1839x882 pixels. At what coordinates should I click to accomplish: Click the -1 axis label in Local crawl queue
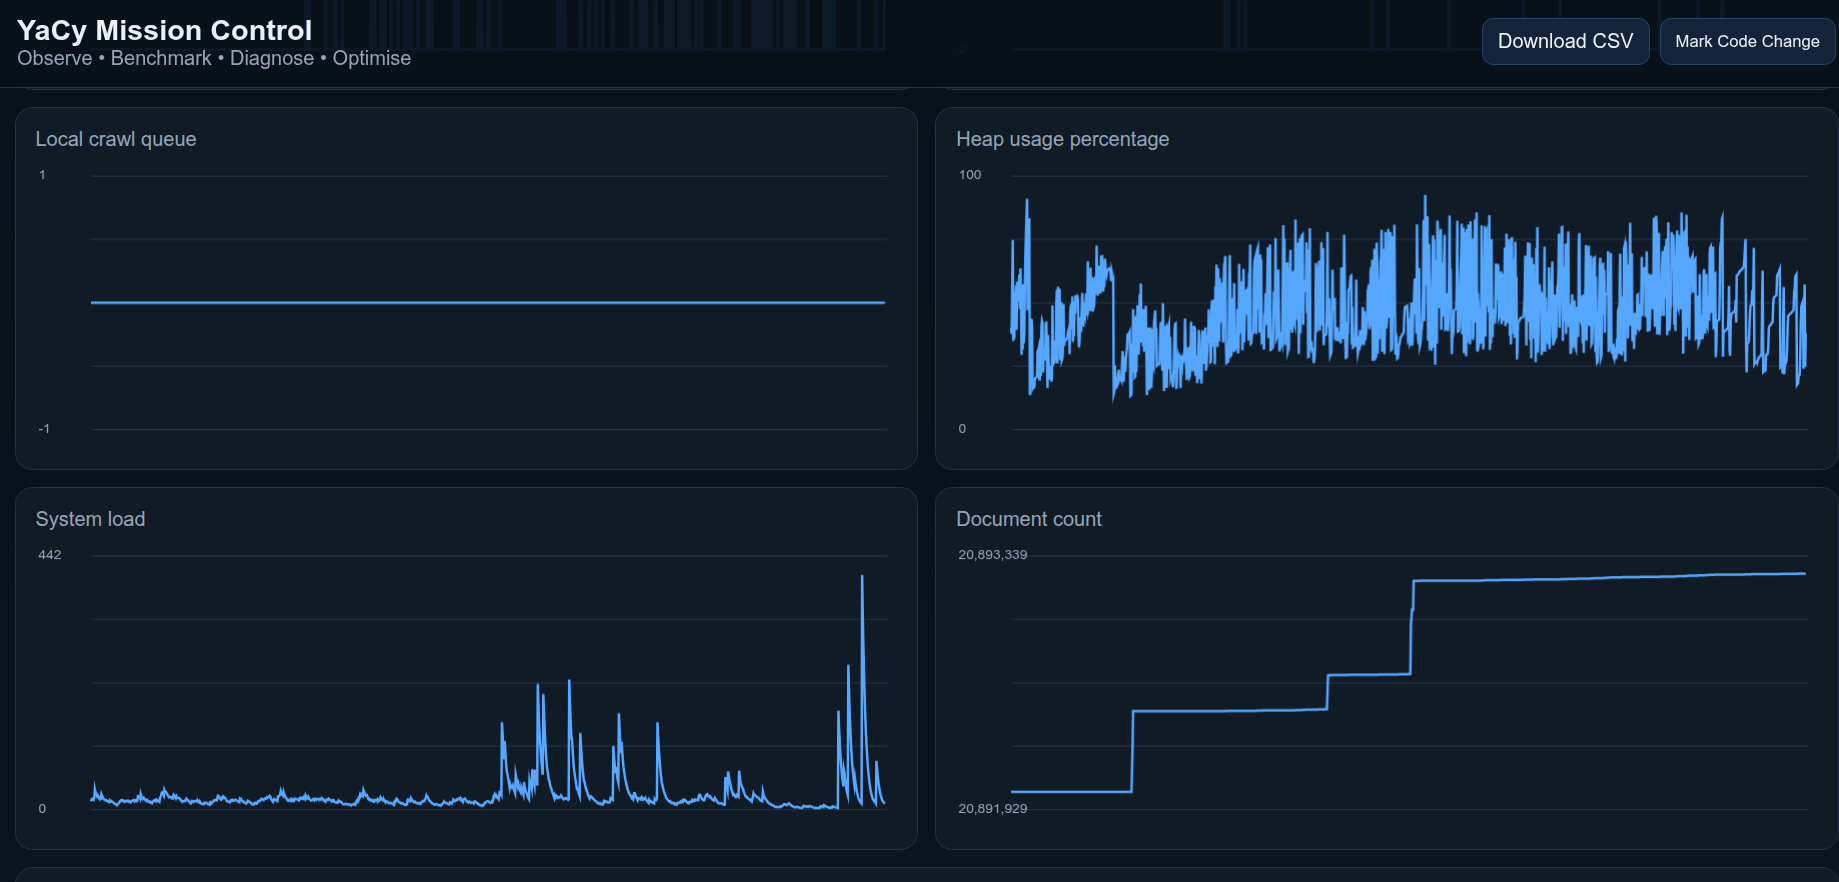pyautogui.click(x=44, y=429)
